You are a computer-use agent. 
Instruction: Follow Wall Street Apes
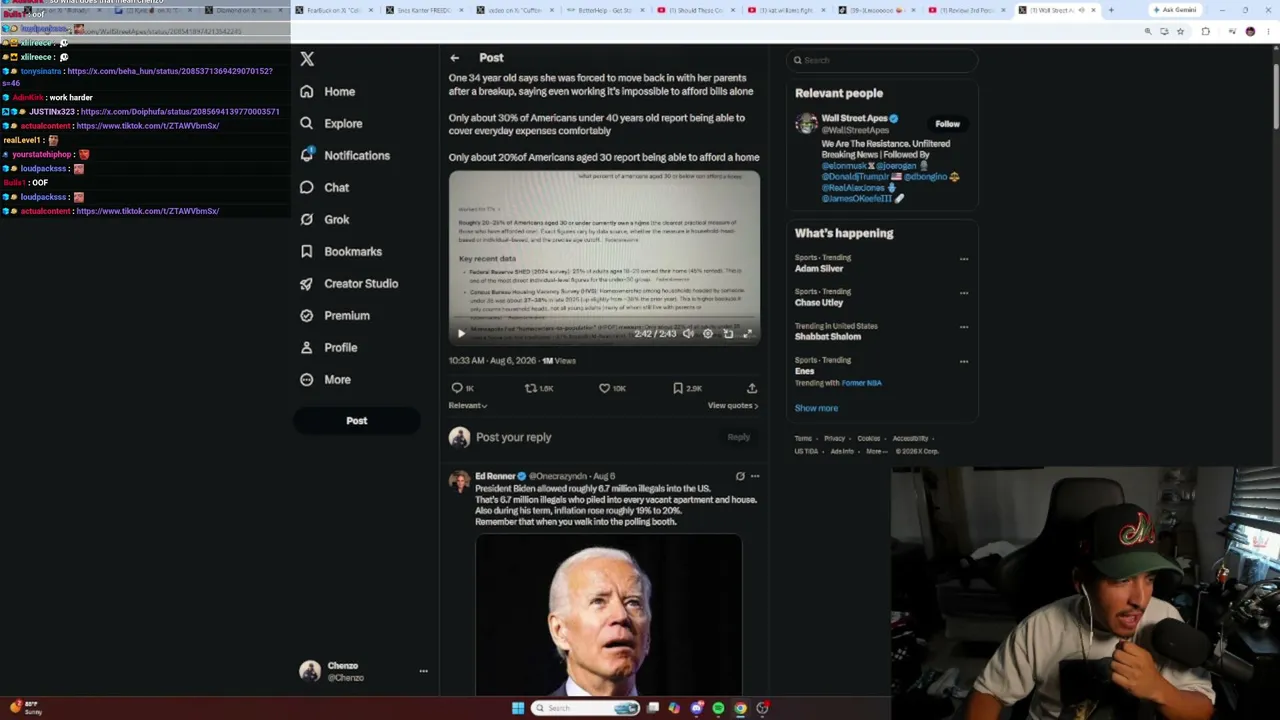click(x=947, y=124)
